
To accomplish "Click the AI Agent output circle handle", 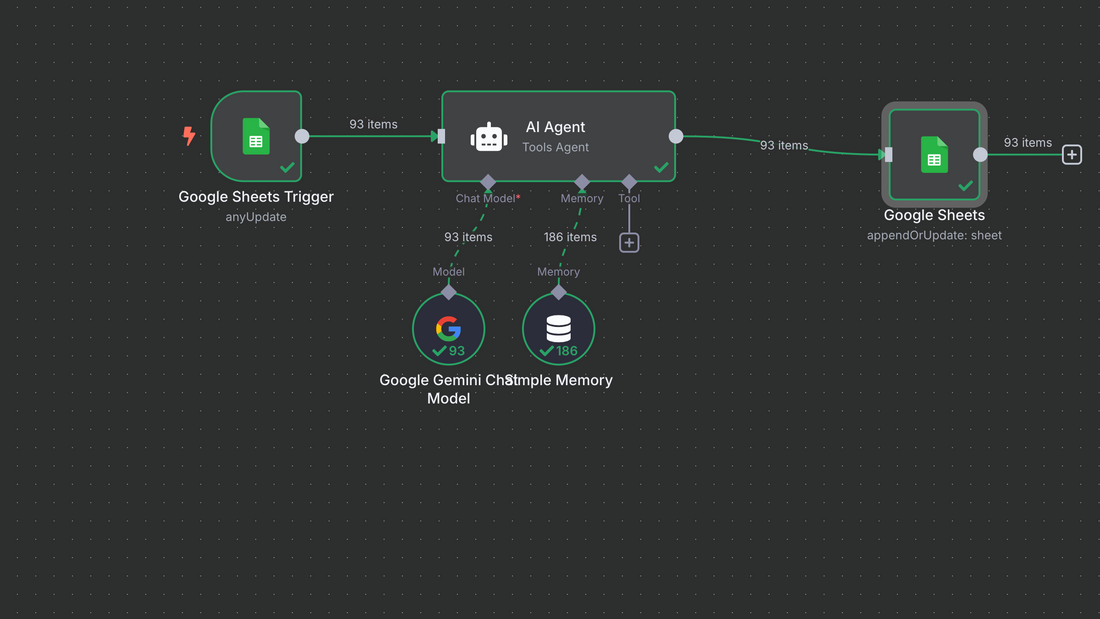I will point(676,136).
